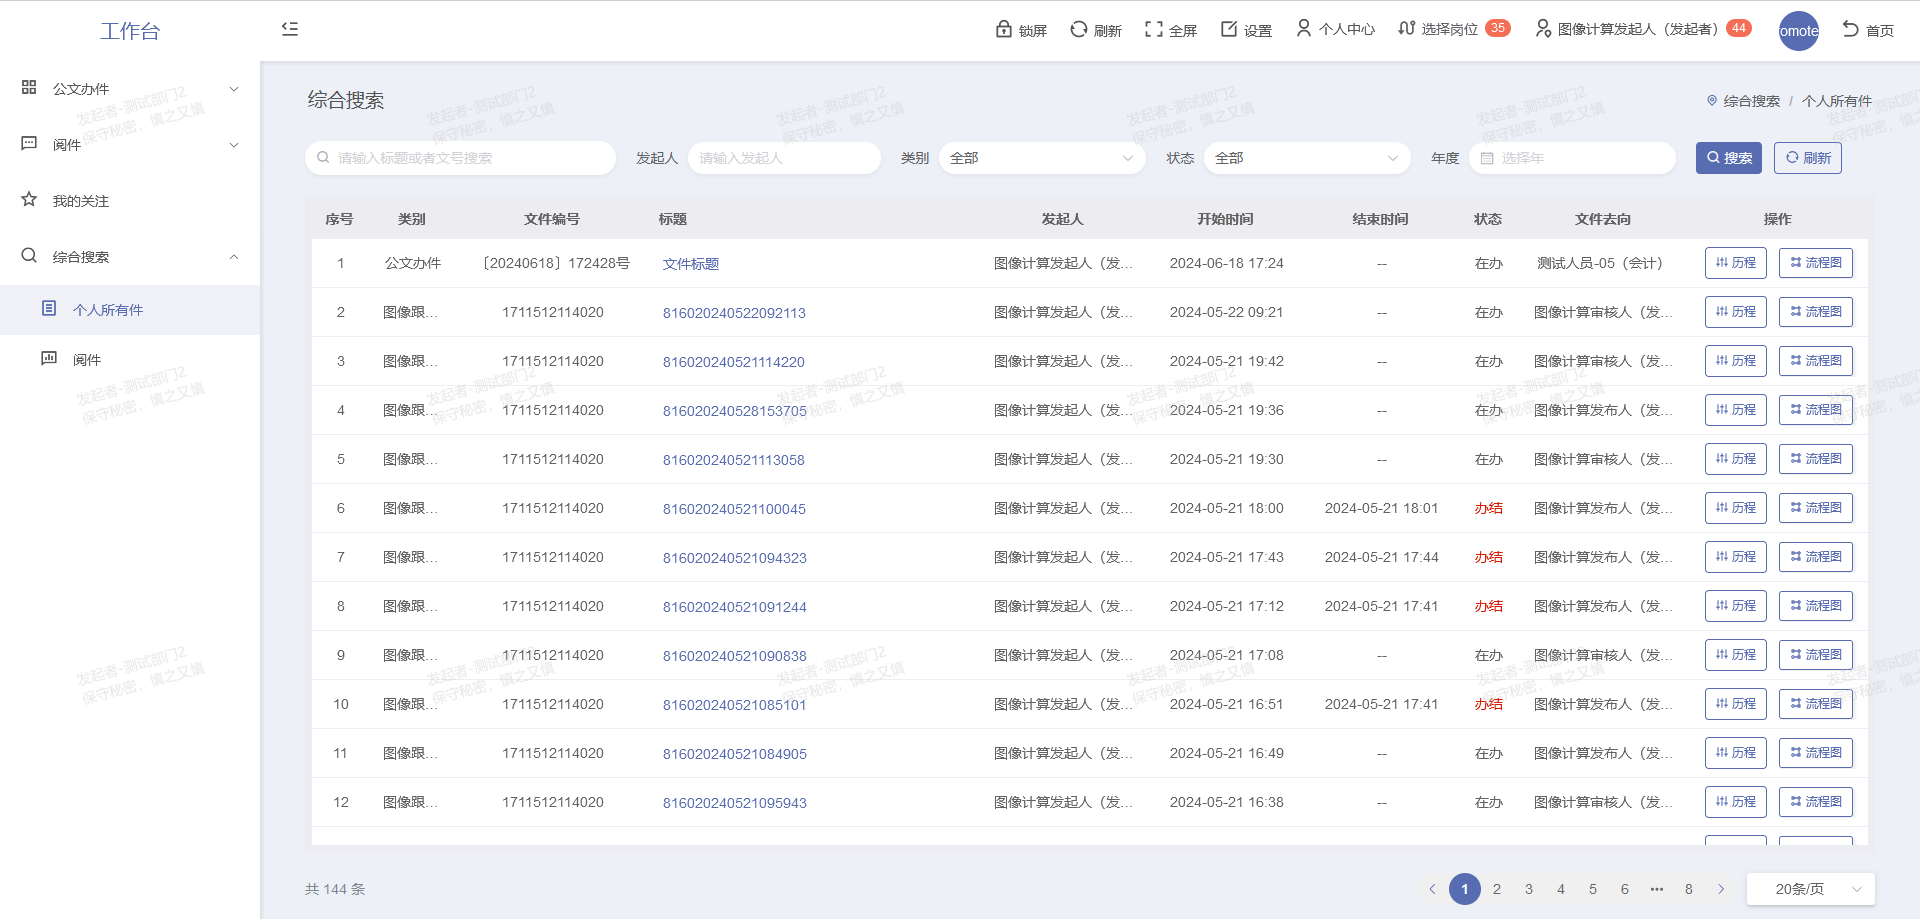Screen dimensions: 1920x919
Task: Open the 年度 year picker
Action: click(1572, 158)
